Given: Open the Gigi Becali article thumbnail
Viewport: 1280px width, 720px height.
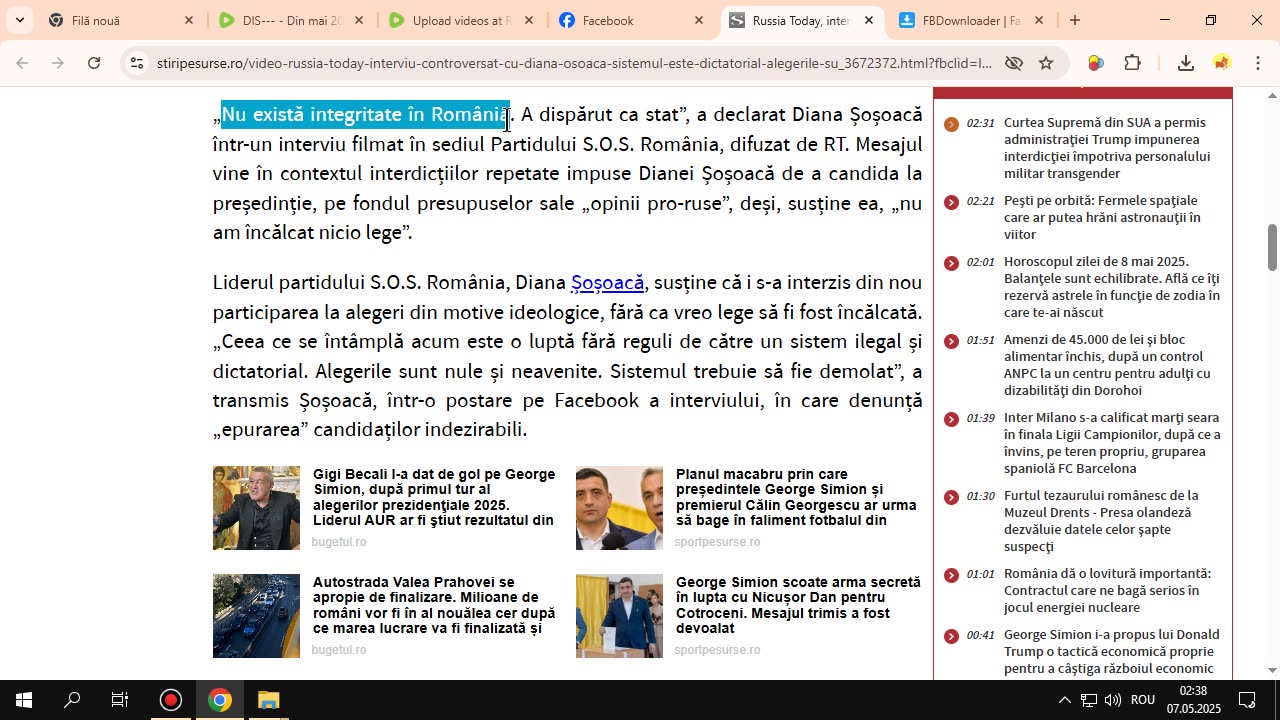Looking at the screenshot, I should pyautogui.click(x=256, y=508).
